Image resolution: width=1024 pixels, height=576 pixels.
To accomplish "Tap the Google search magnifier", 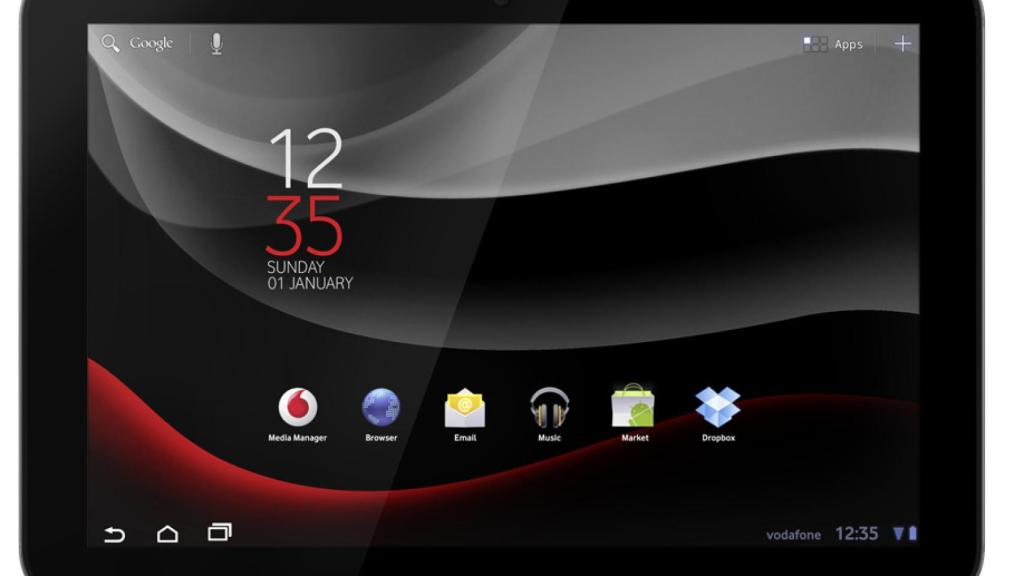I will click(112, 42).
